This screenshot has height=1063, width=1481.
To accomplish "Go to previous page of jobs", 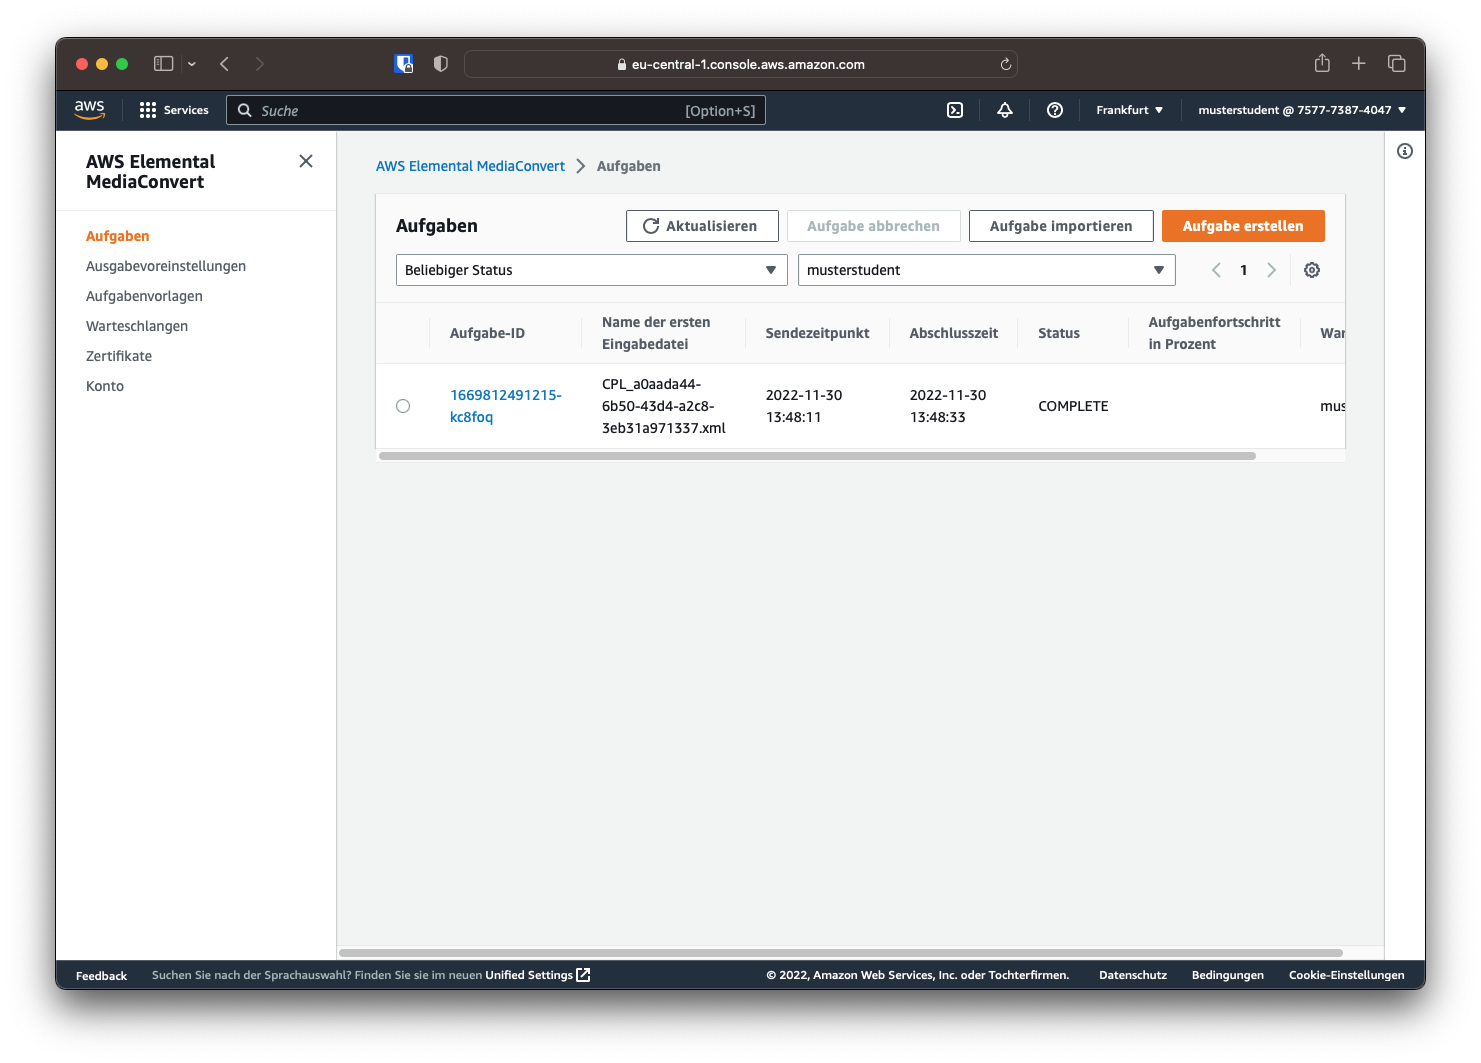I will point(1216,270).
